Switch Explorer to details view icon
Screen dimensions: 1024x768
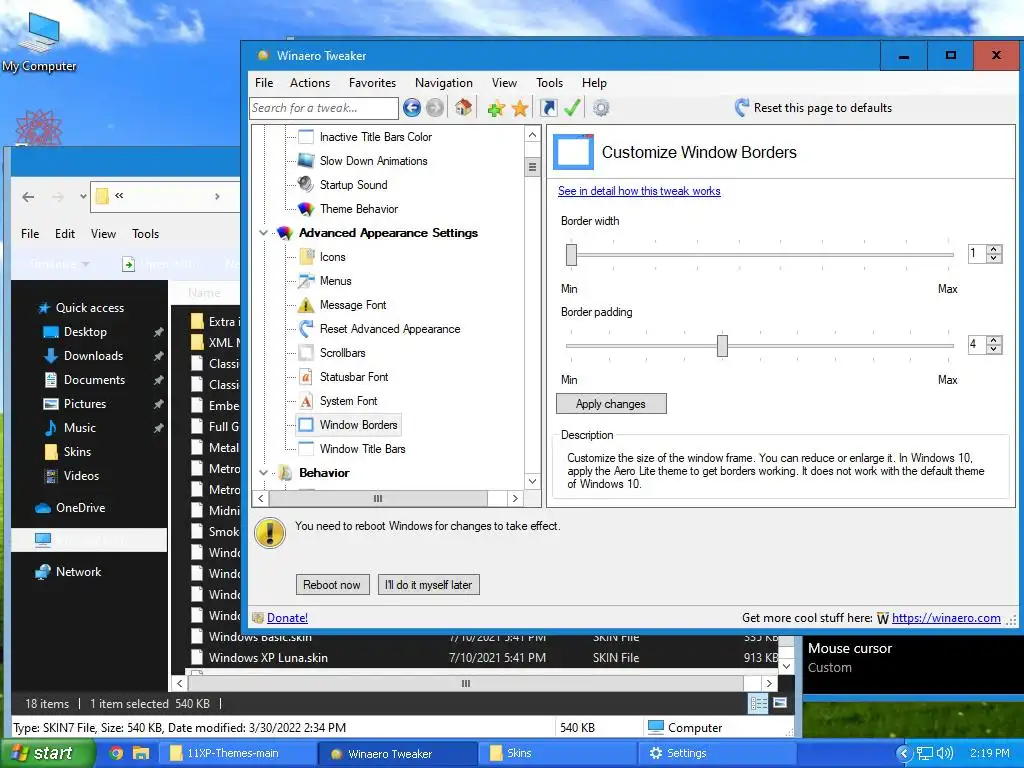point(758,703)
